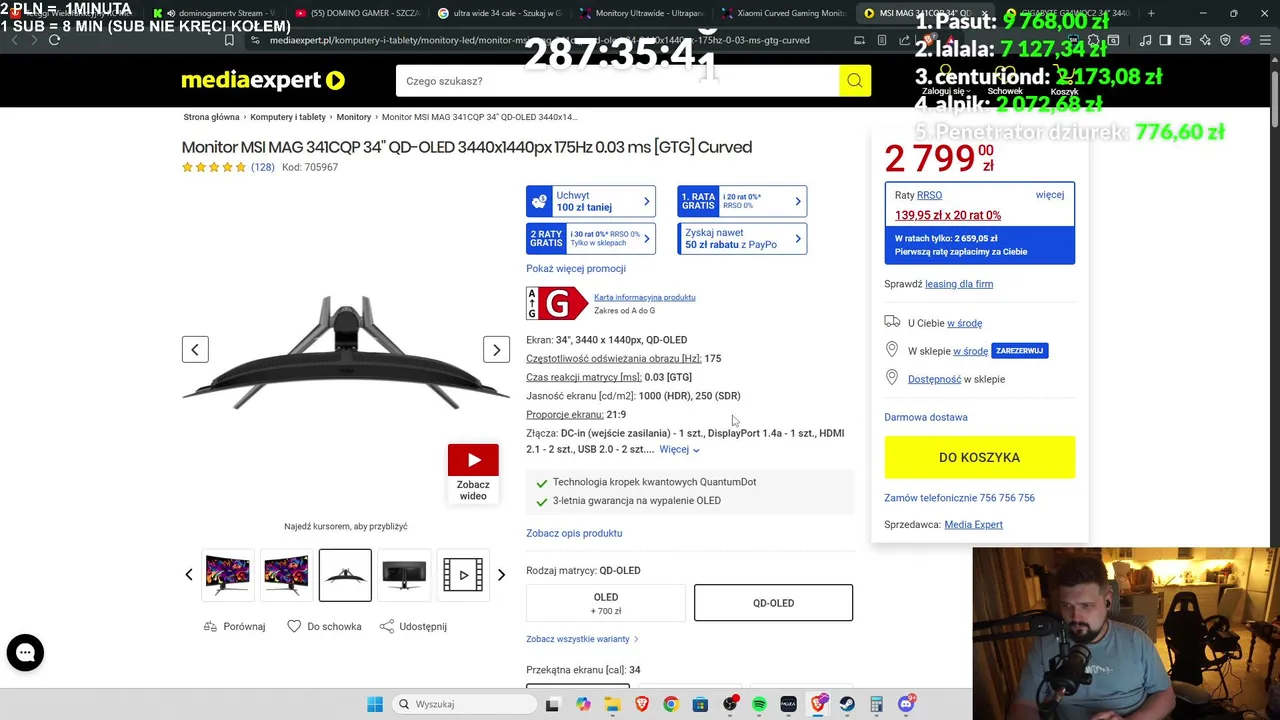Select the video filmstrip thumbnail
Screen dimensions: 1280x720
(462, 575)
